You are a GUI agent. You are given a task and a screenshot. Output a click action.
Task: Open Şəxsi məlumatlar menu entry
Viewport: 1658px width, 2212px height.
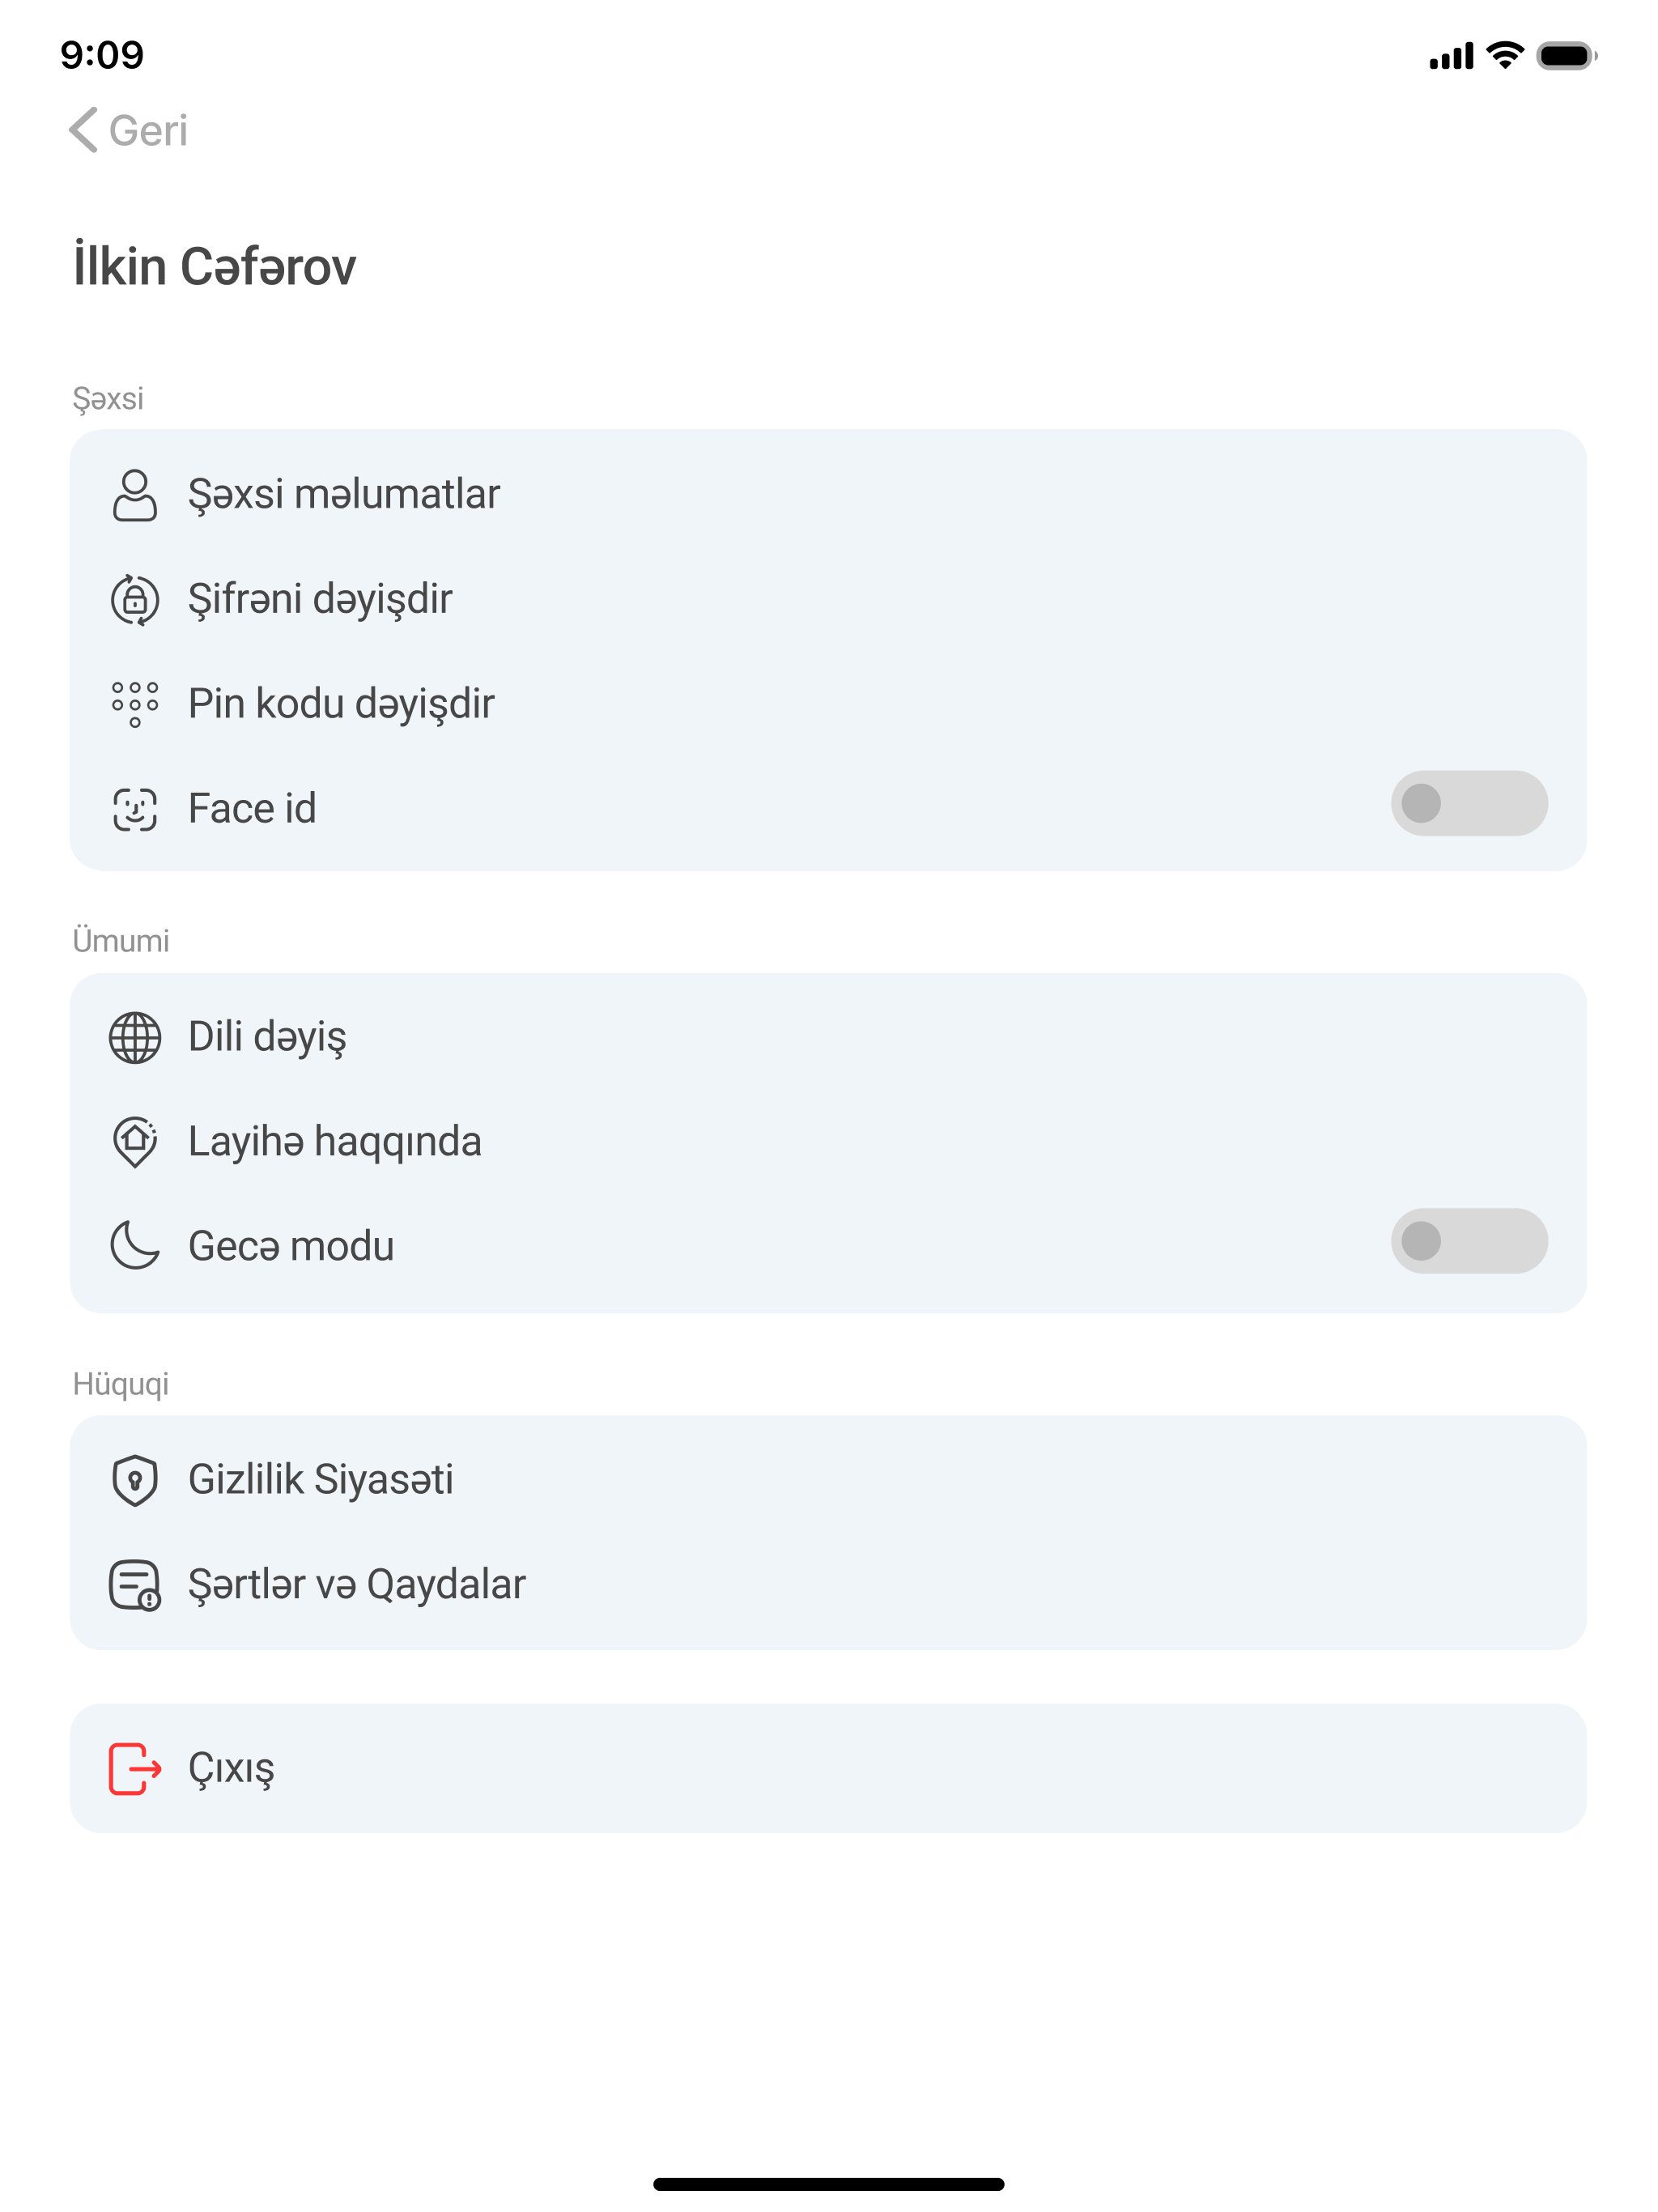coord(828,495)
